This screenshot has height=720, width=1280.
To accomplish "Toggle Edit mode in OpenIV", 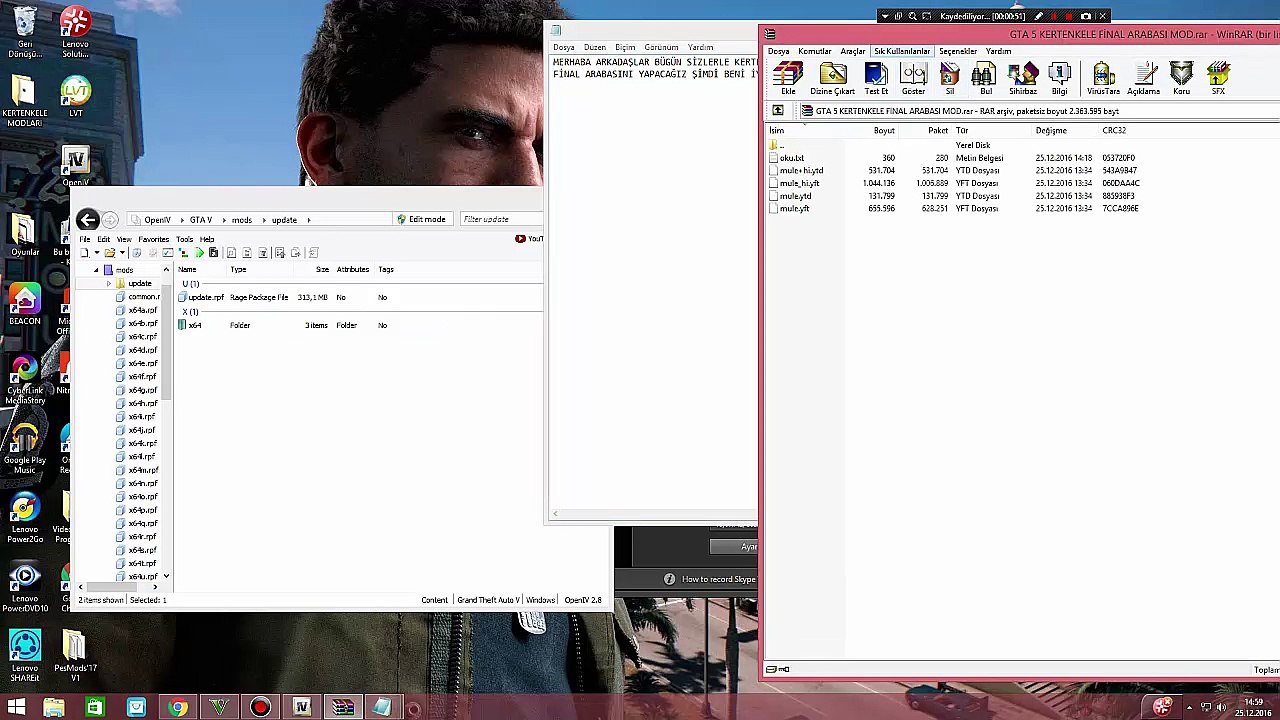I will pos(421,219).
